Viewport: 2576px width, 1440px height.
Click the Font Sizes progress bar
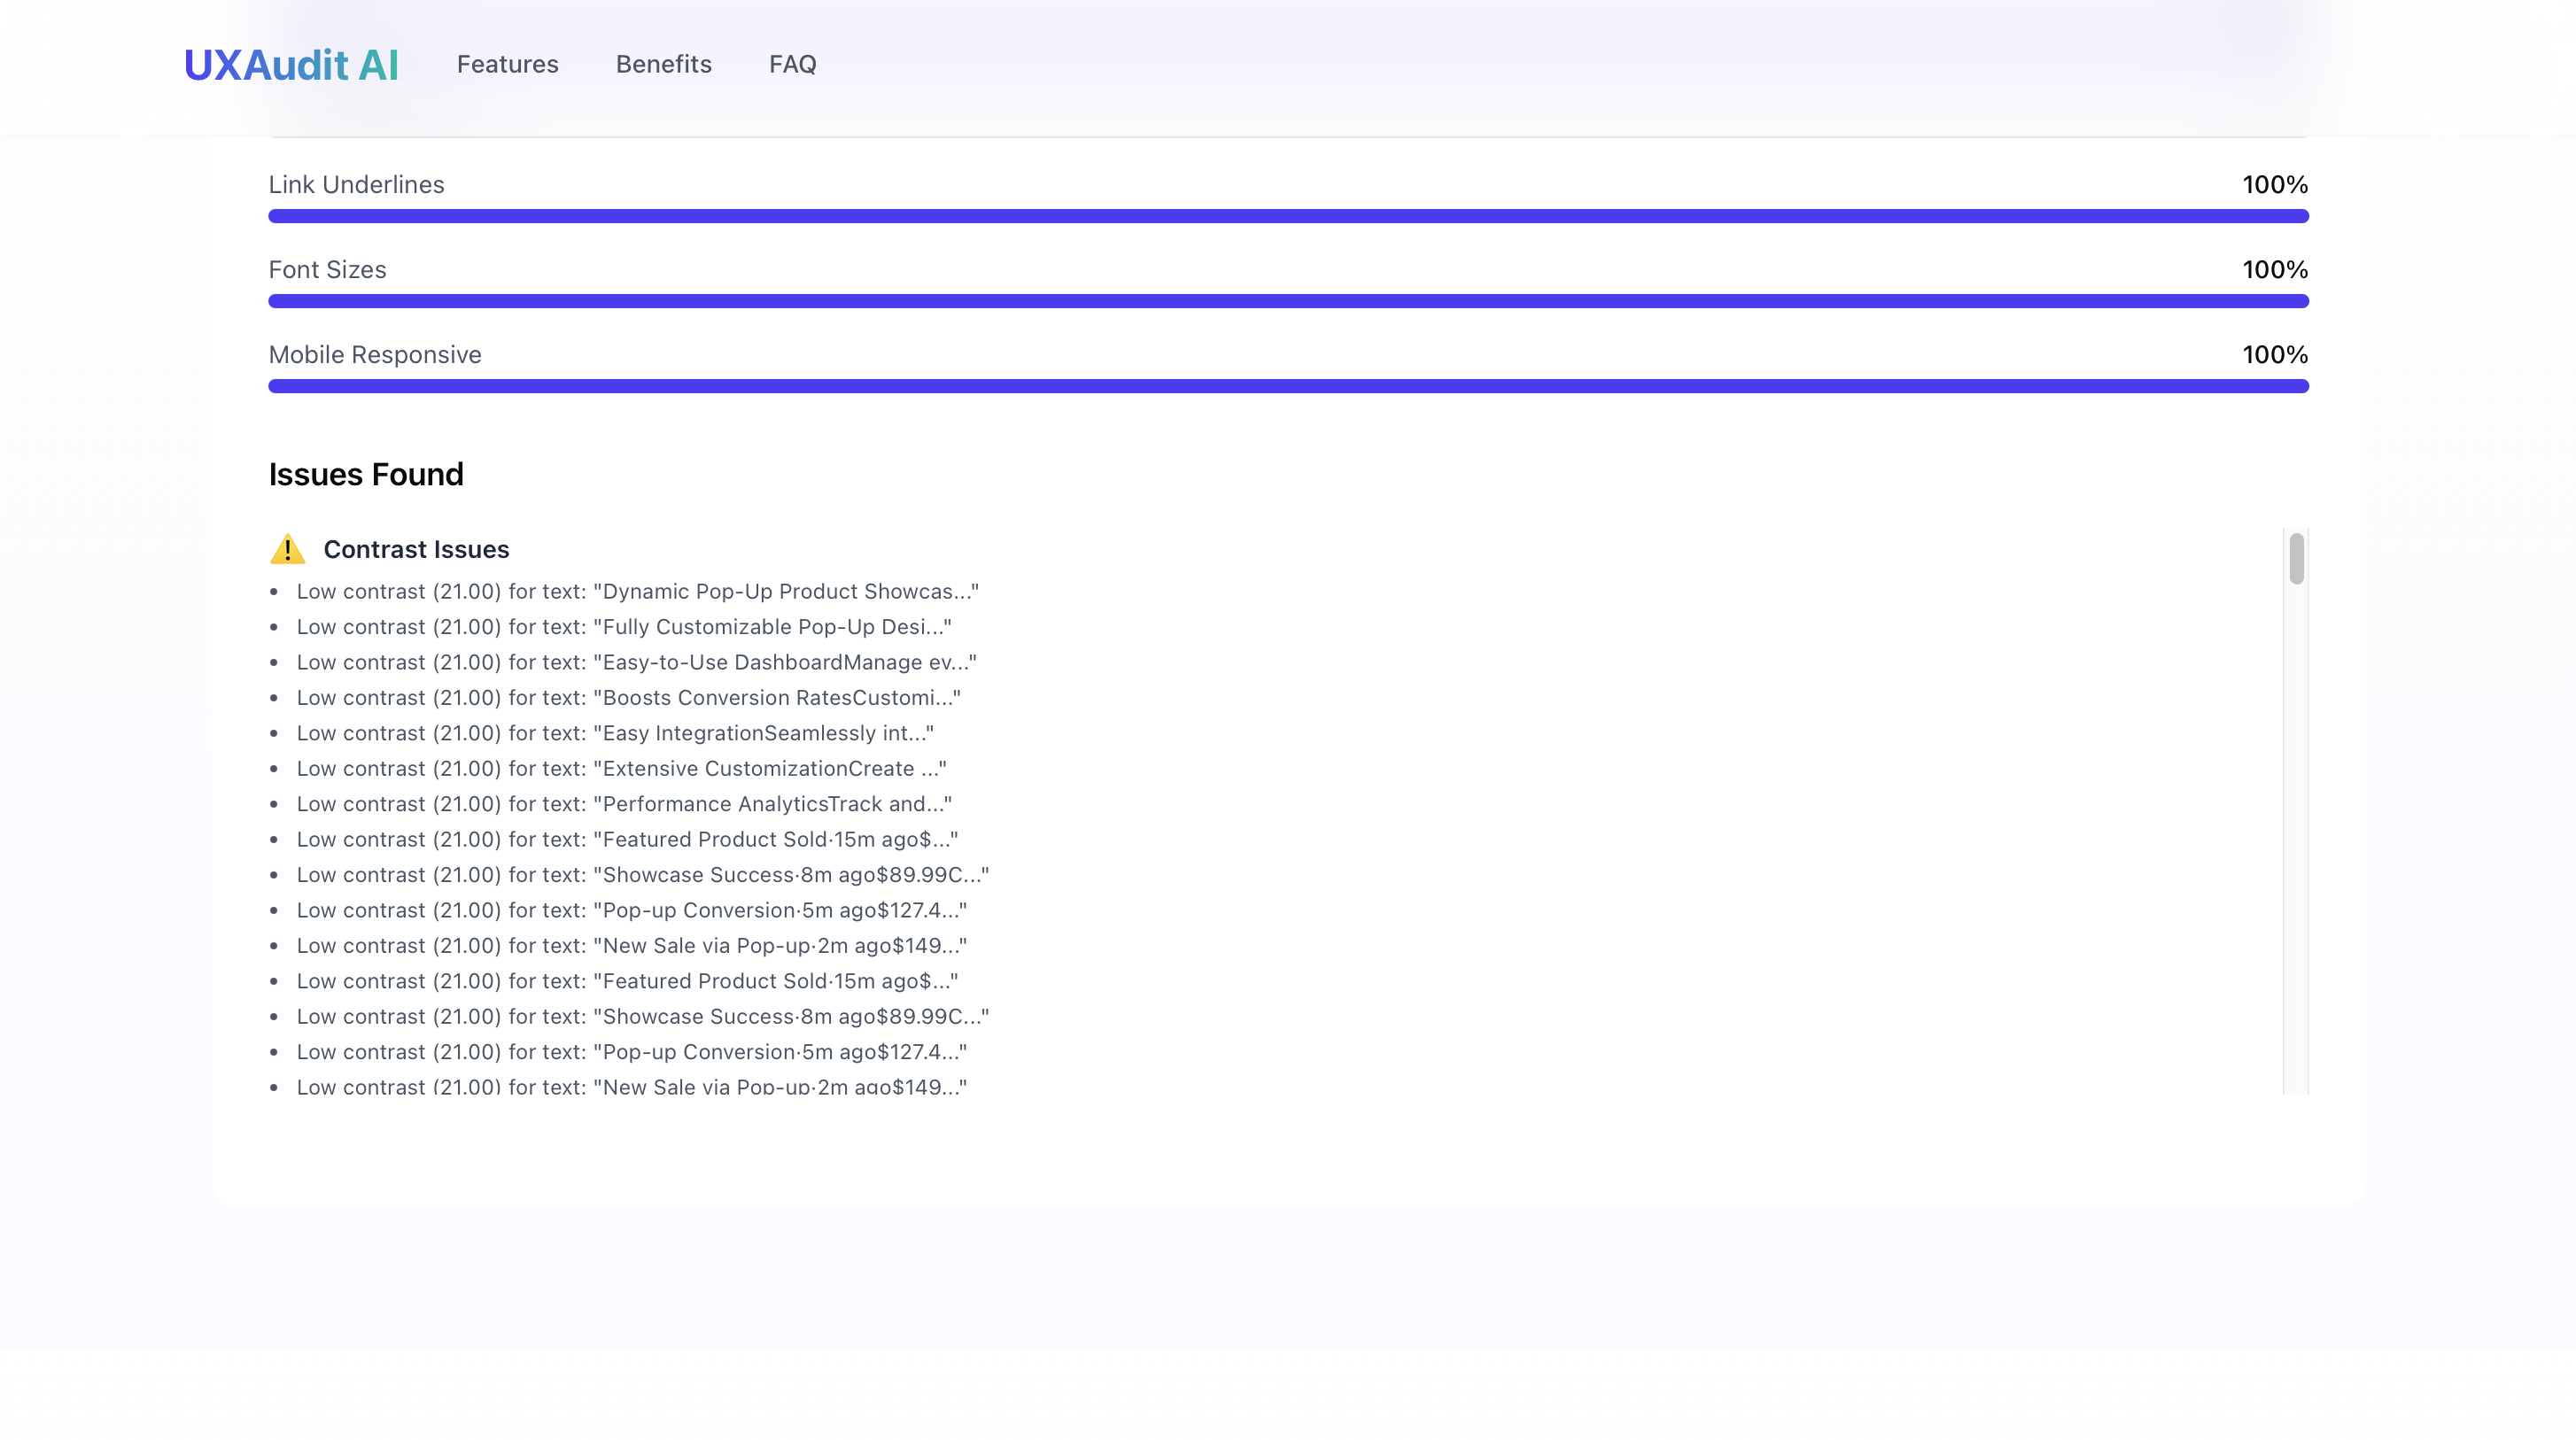coord(1287,301)
